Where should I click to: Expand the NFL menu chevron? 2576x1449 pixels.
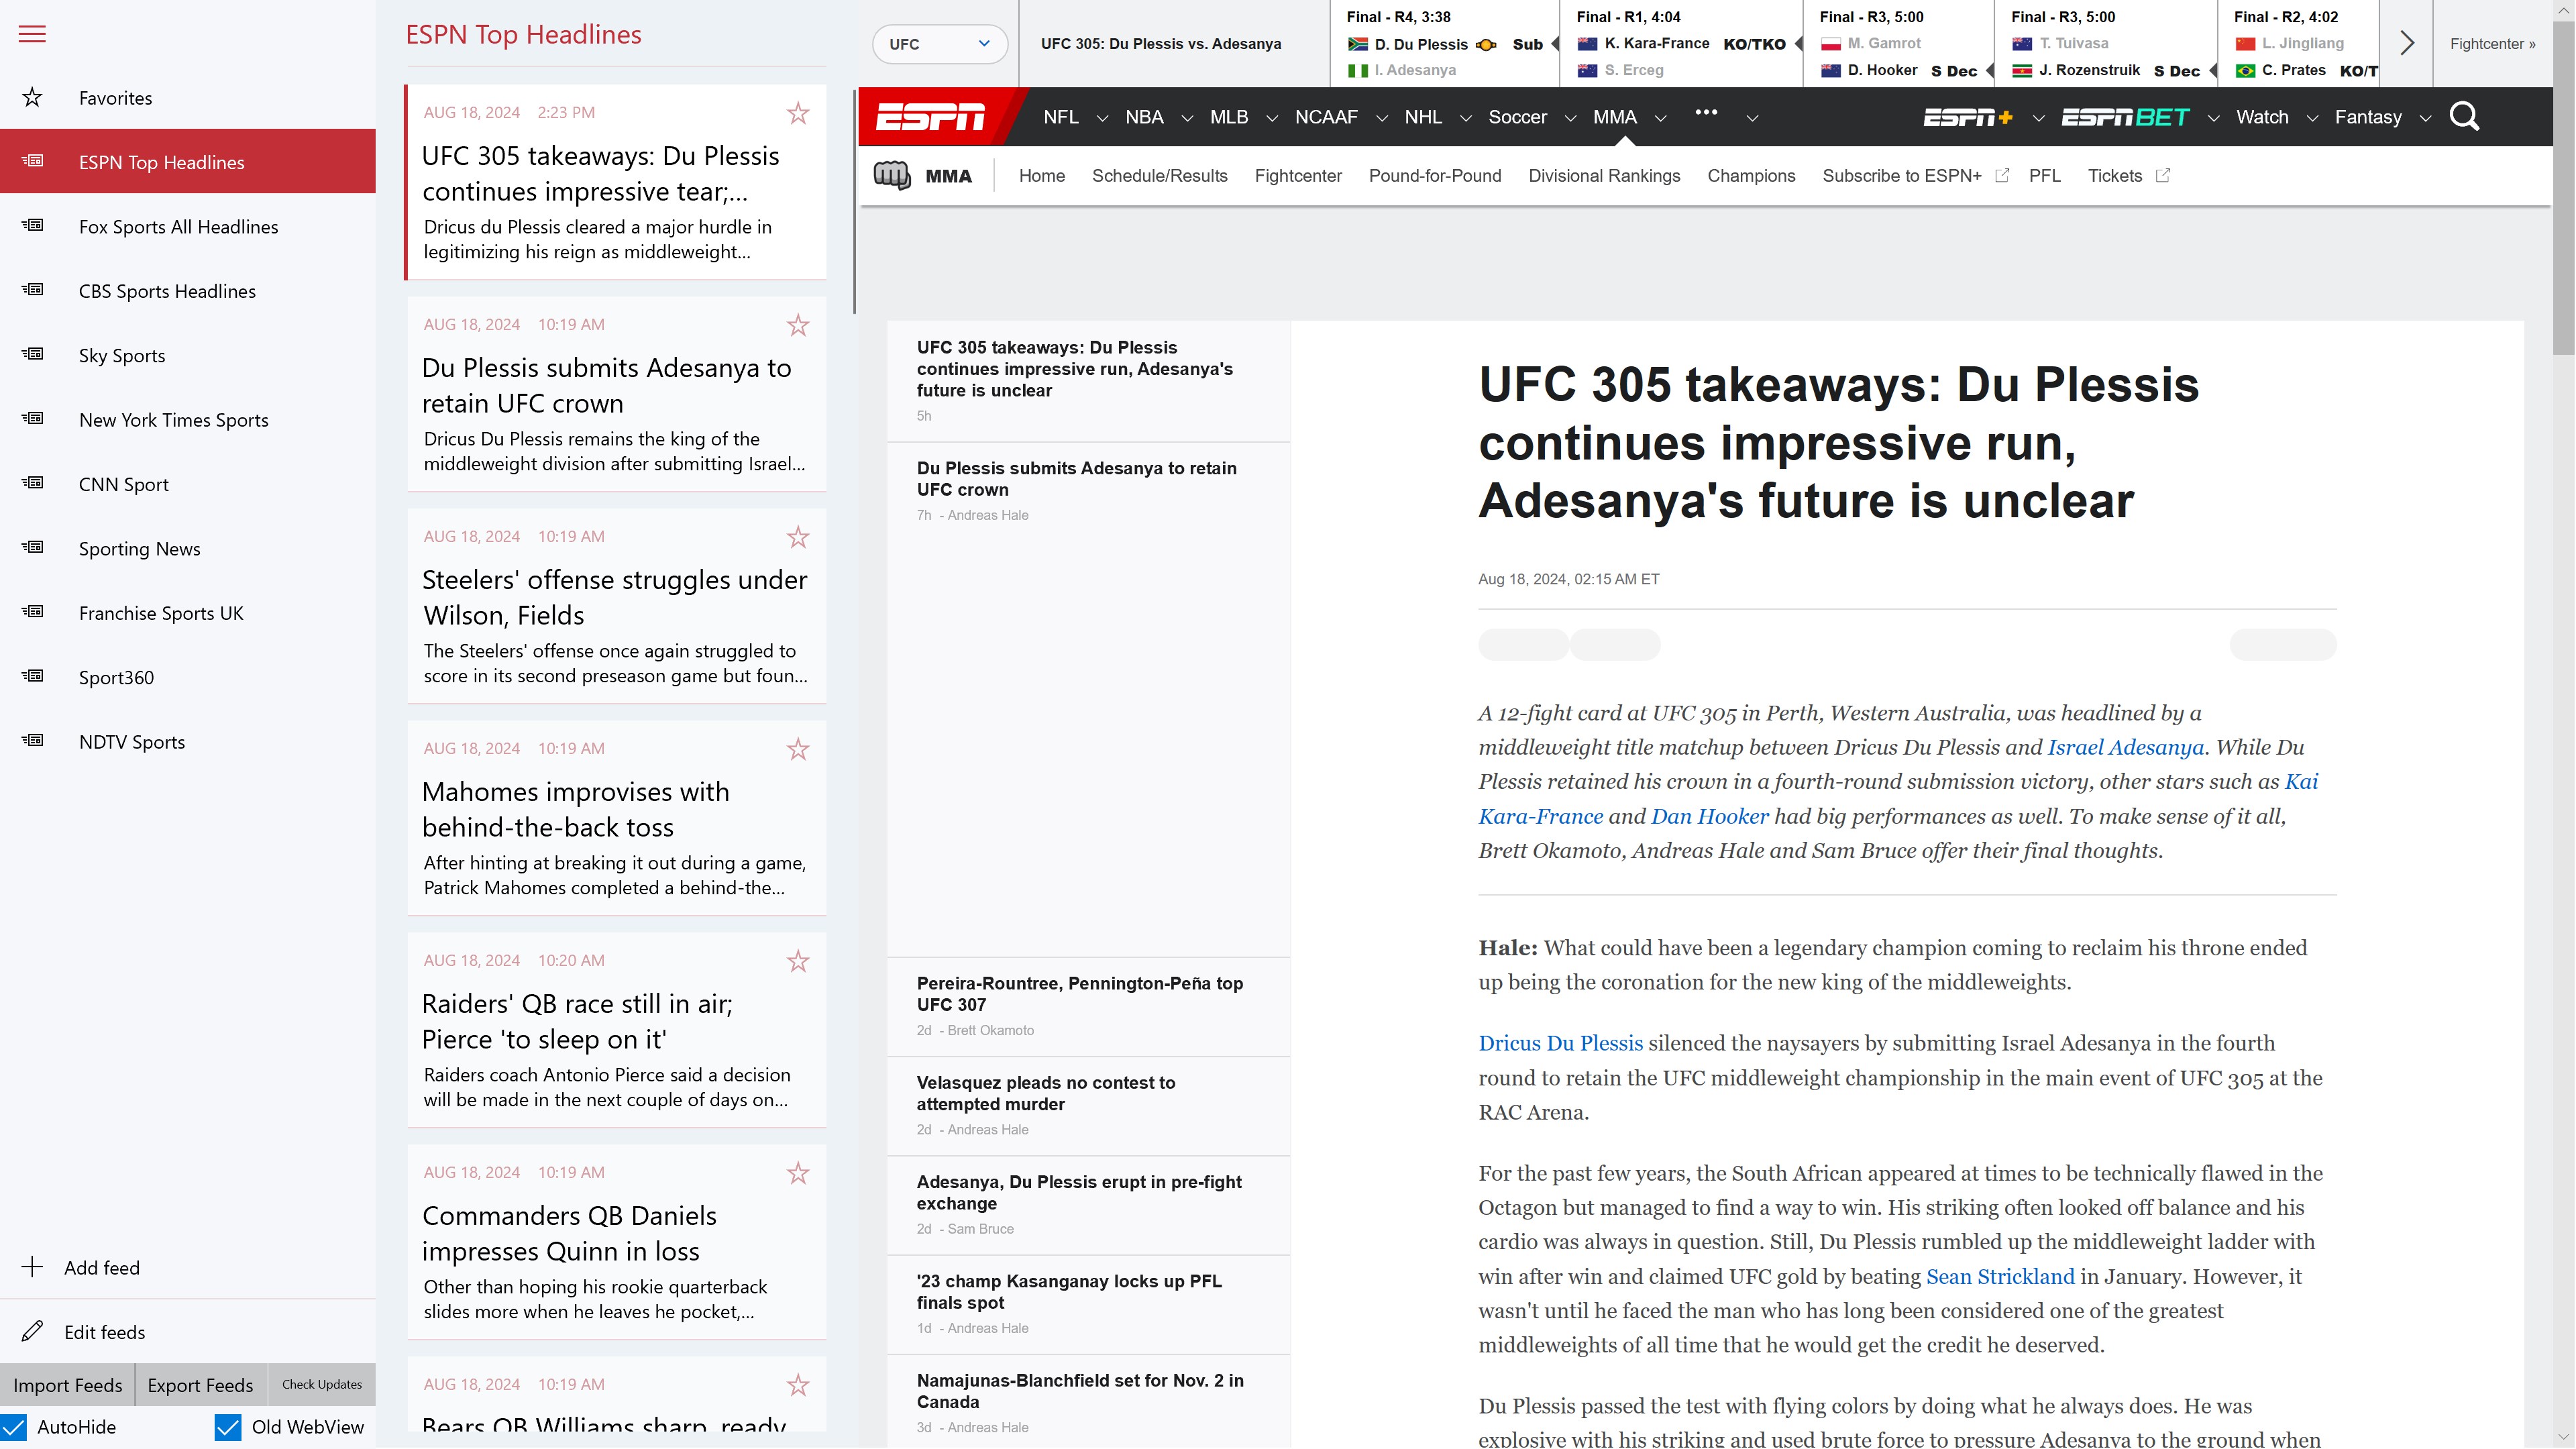pyautogui.click(x=1102, y=118)
